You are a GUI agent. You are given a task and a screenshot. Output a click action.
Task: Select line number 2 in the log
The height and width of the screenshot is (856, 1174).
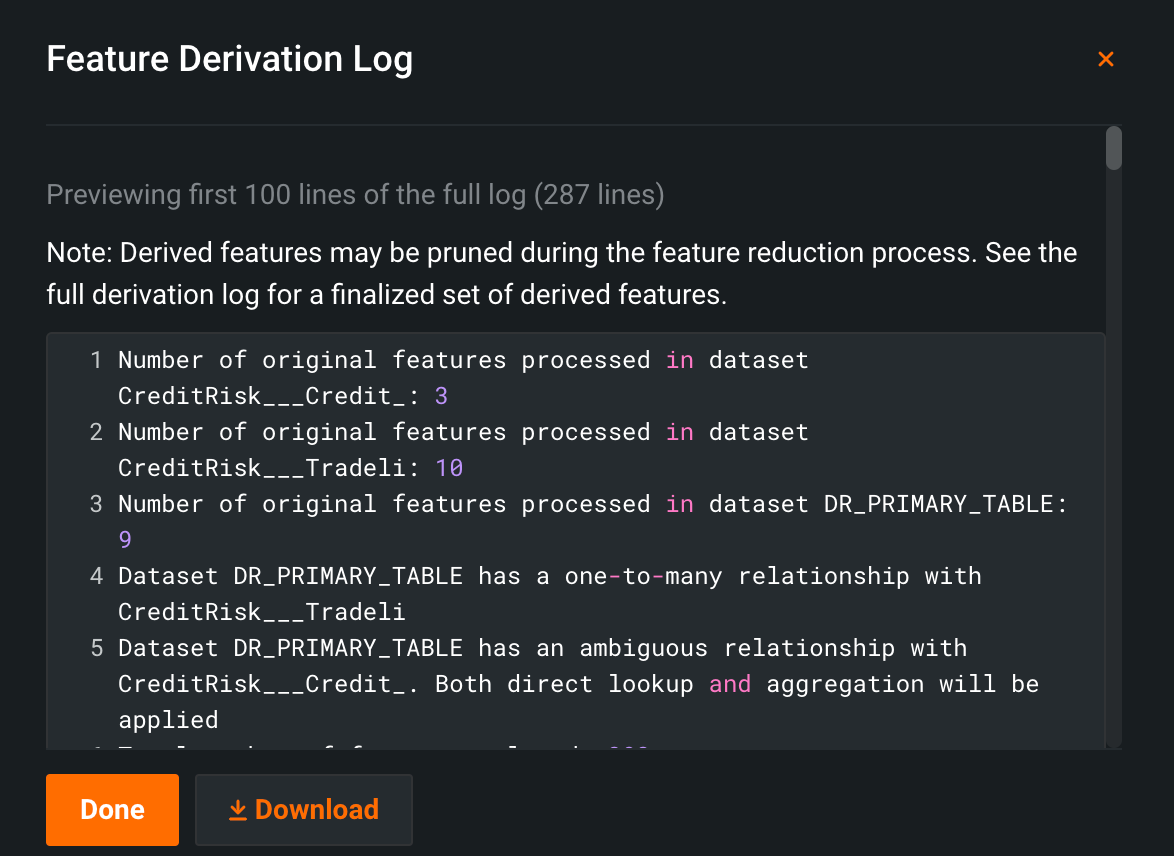[96, 432]
